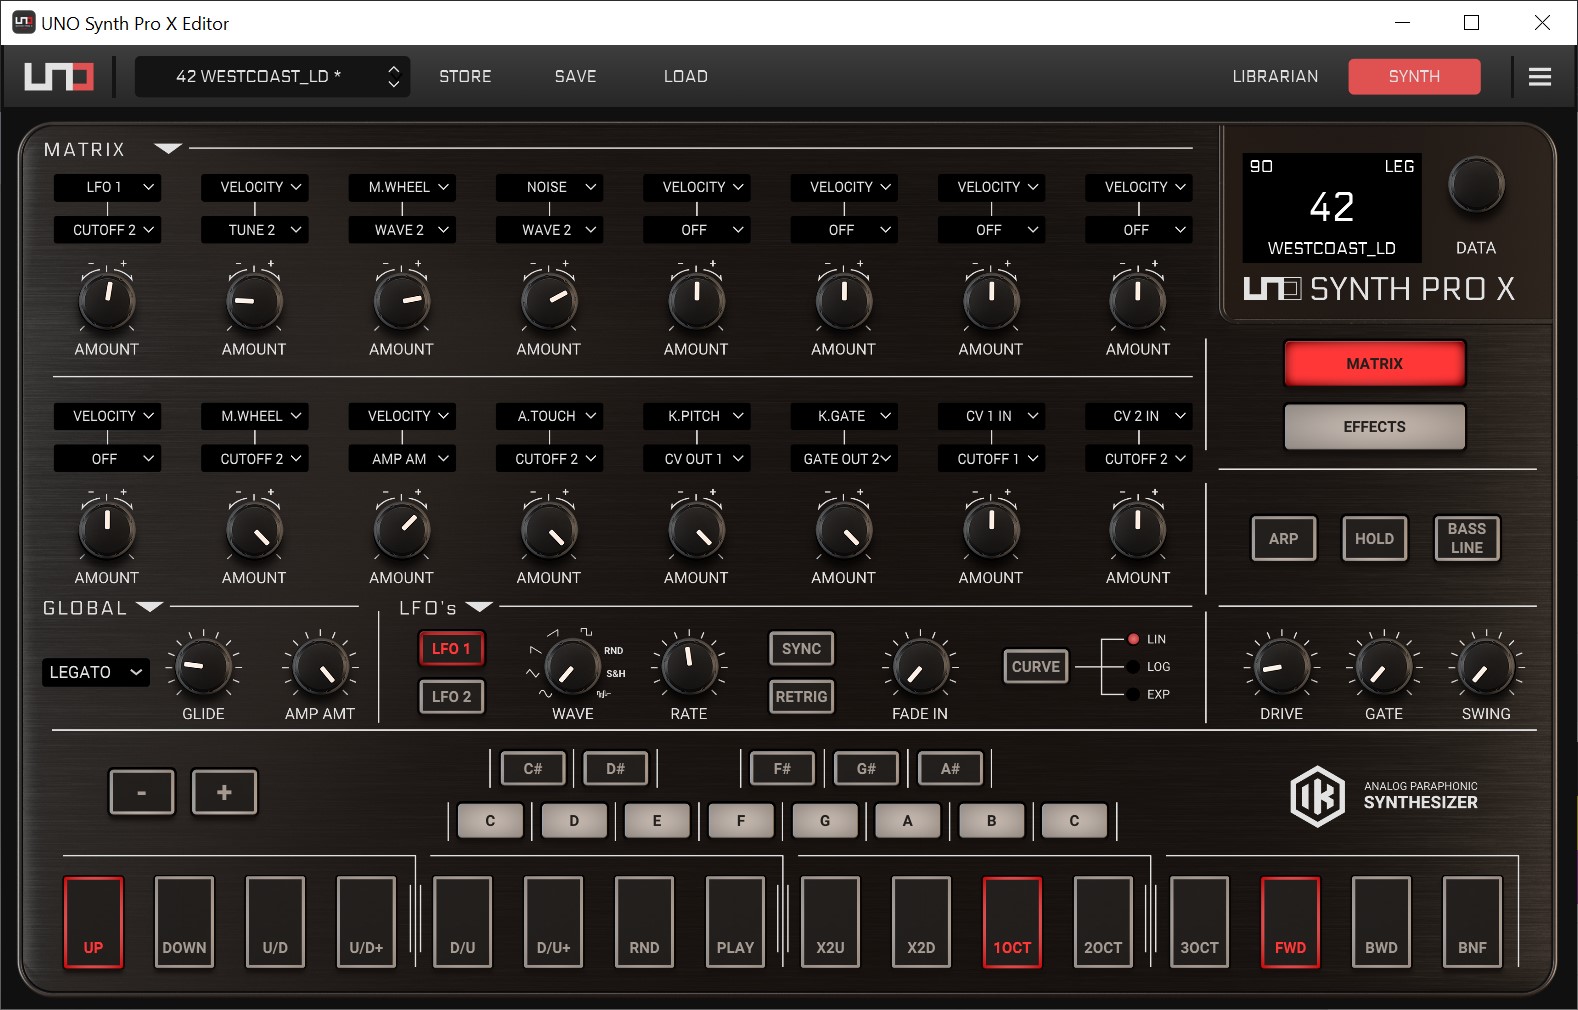1578x1010 pixels.
Task: Open the CV OUT 1 destination dropdown
Action: pos(696,459)
